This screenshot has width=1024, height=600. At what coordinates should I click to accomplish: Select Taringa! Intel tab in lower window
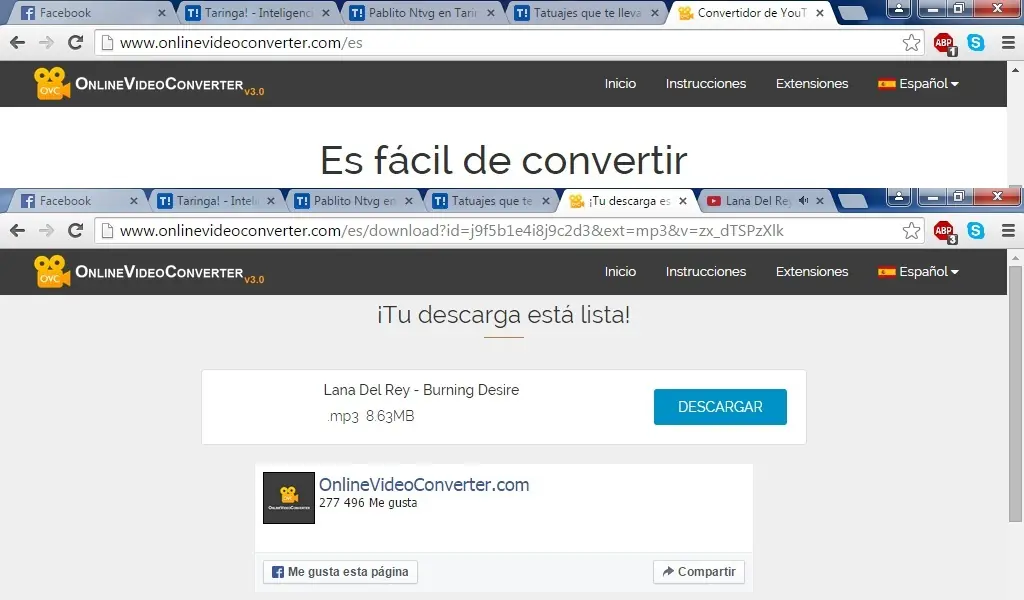click(x=216, y=201)
